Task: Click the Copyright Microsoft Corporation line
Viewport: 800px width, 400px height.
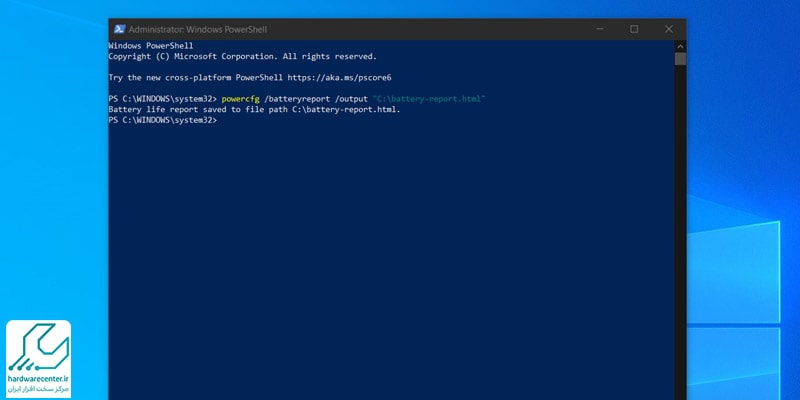Action: pos(242,57)
